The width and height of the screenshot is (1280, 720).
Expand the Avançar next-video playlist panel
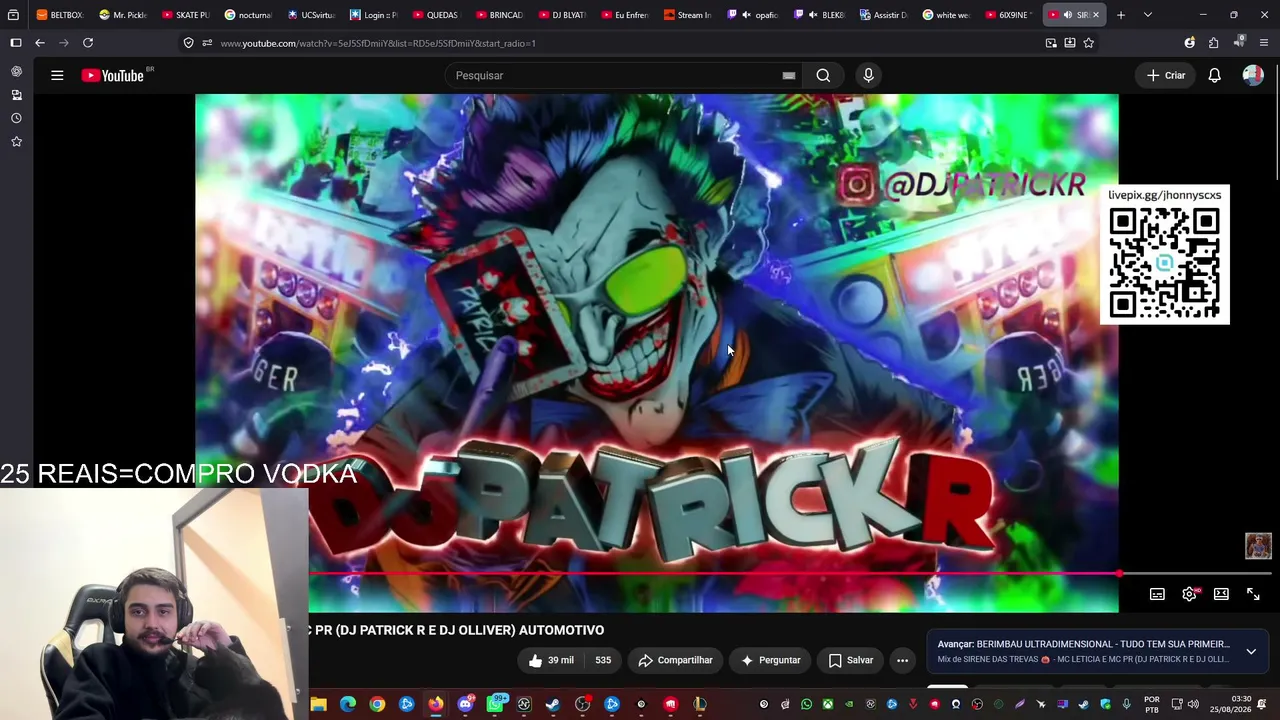tap(1251, 652)
